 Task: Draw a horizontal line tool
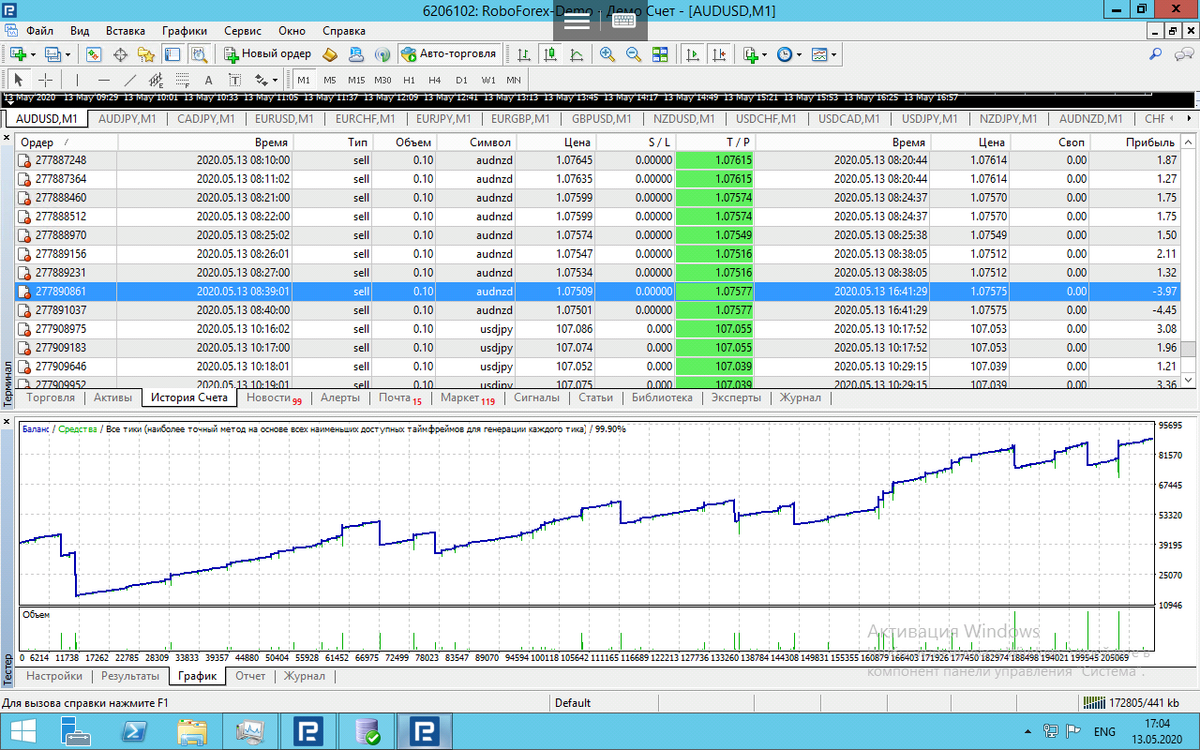[104, 80]
